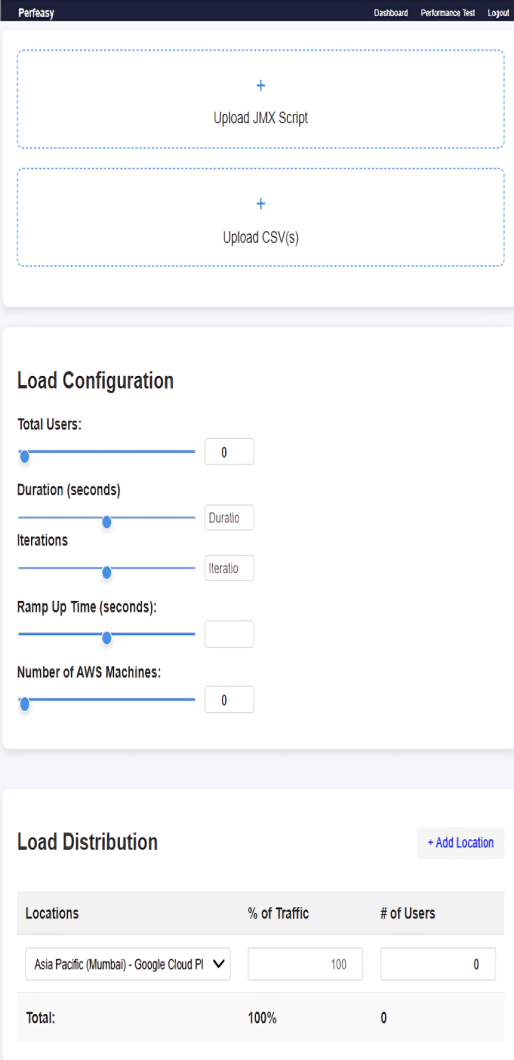Viewport: 514px width, 1060px height.
Task: Click the plus icon above Upload JMX Script
Action: [x=261, y=86]
